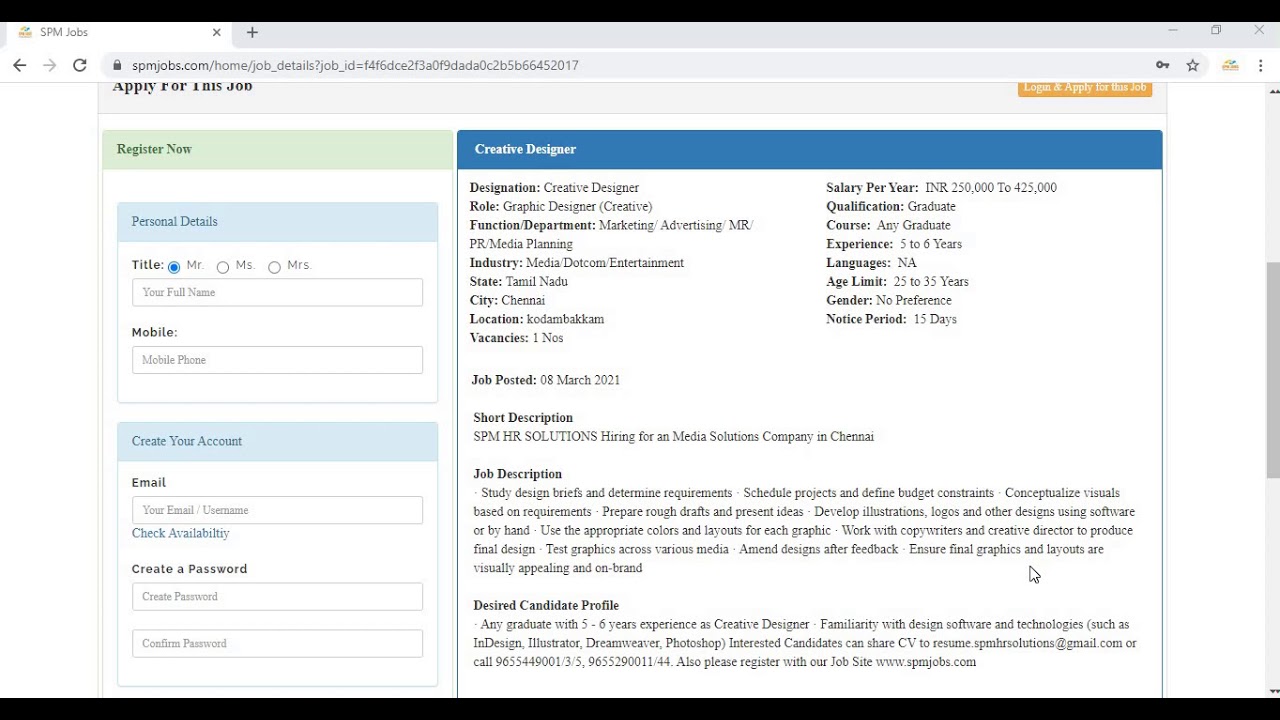Click the City value Chennai
The height and width of the screenshot is (720, 1280).
pos(523,301)
